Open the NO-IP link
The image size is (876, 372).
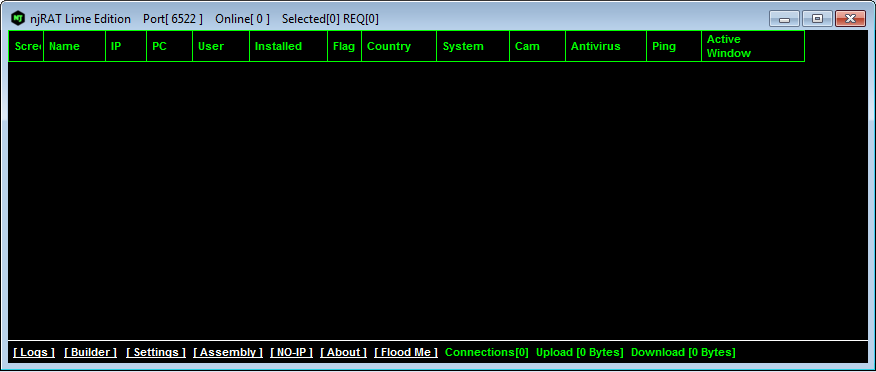pos(292,352)
